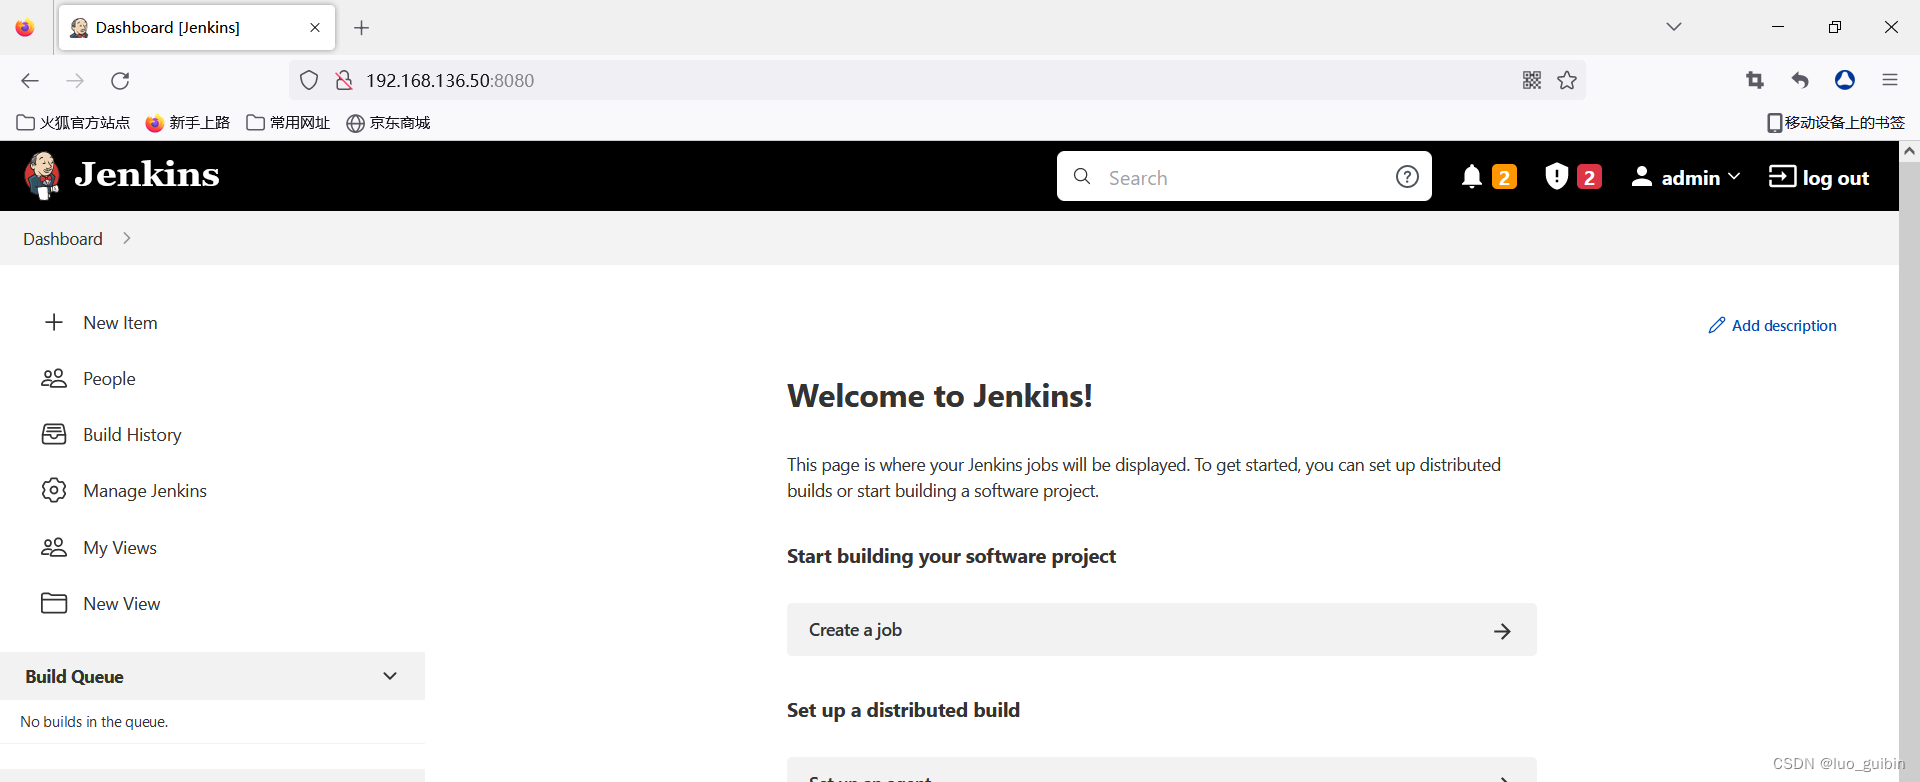
Task: Open Firefox account avatar icon
Action: pos(1845,80)
